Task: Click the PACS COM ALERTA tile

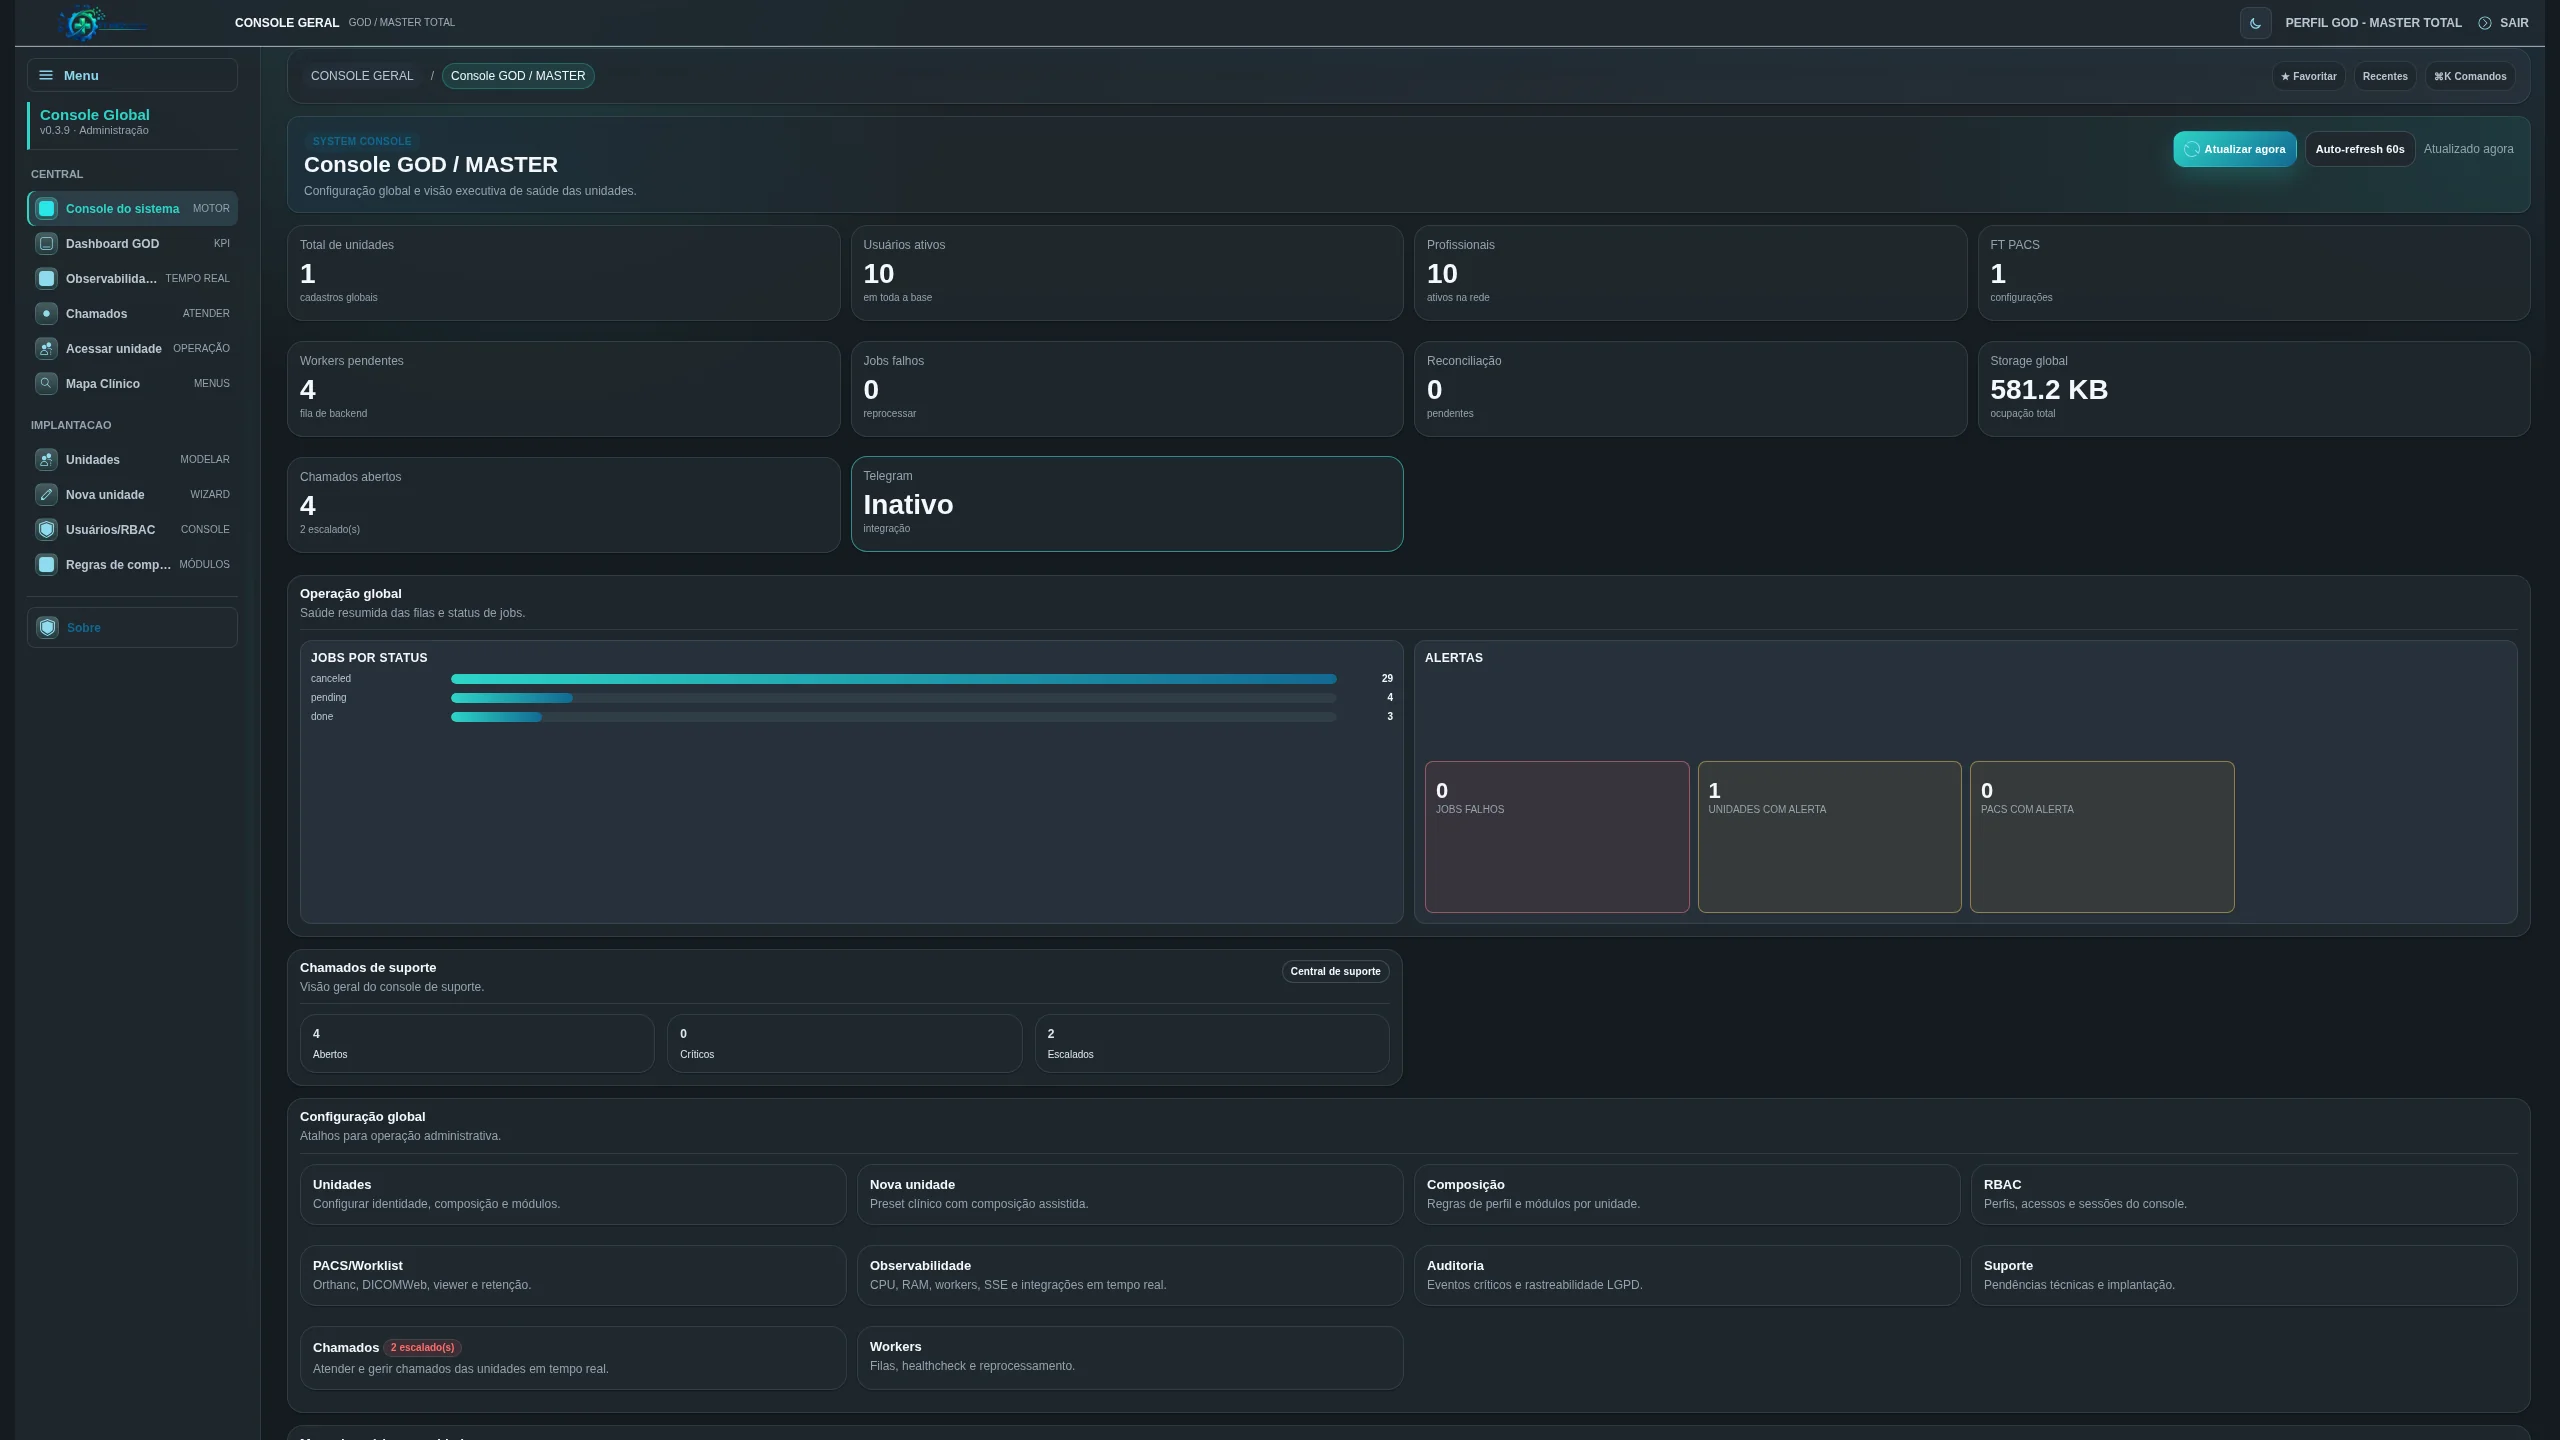Action: [2102, 837]
